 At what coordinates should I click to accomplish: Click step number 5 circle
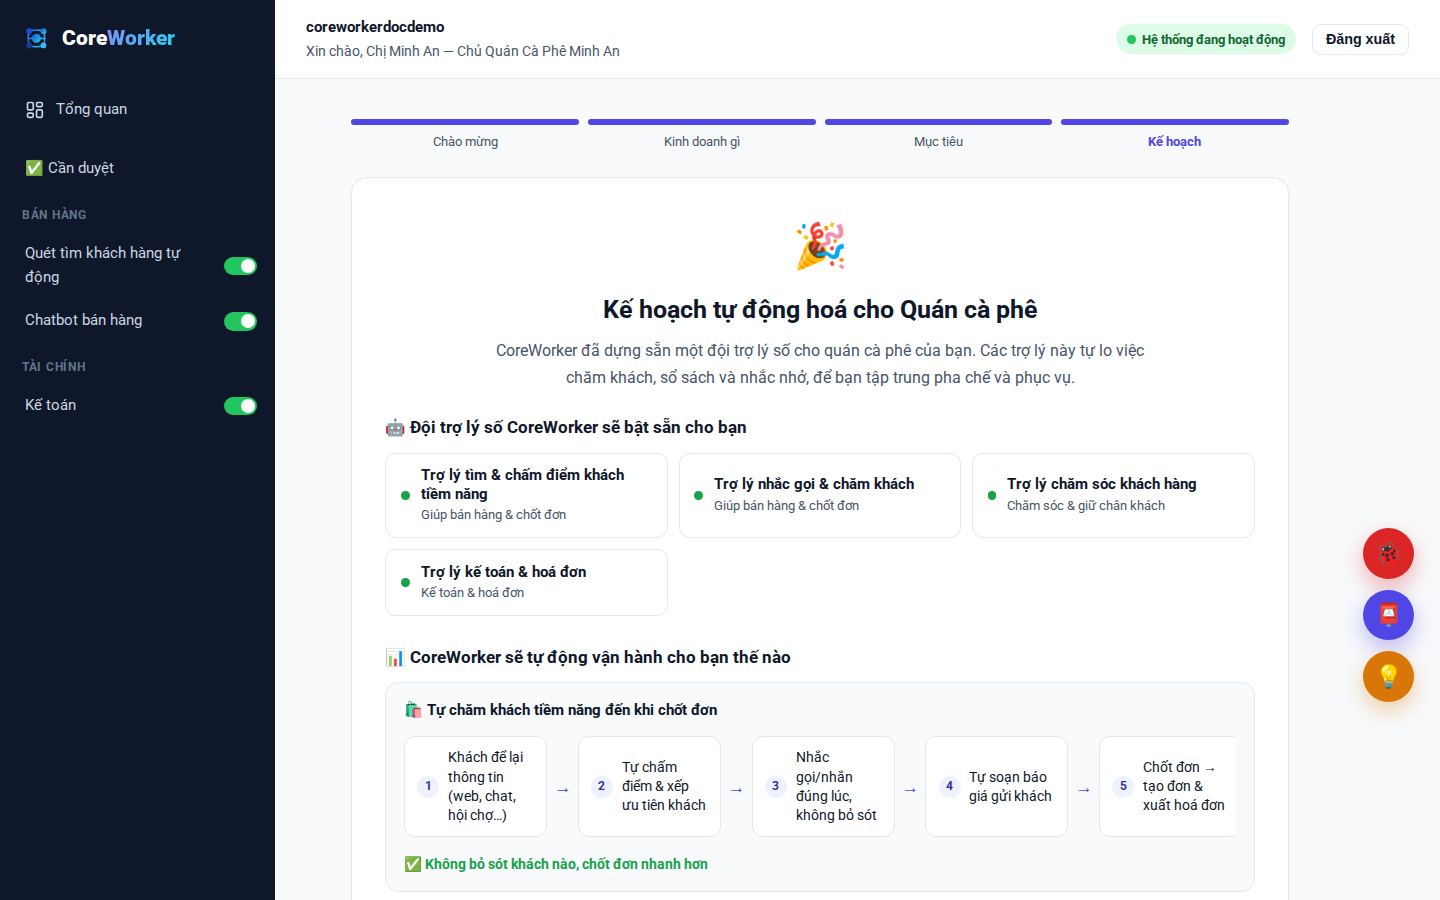1123,786
